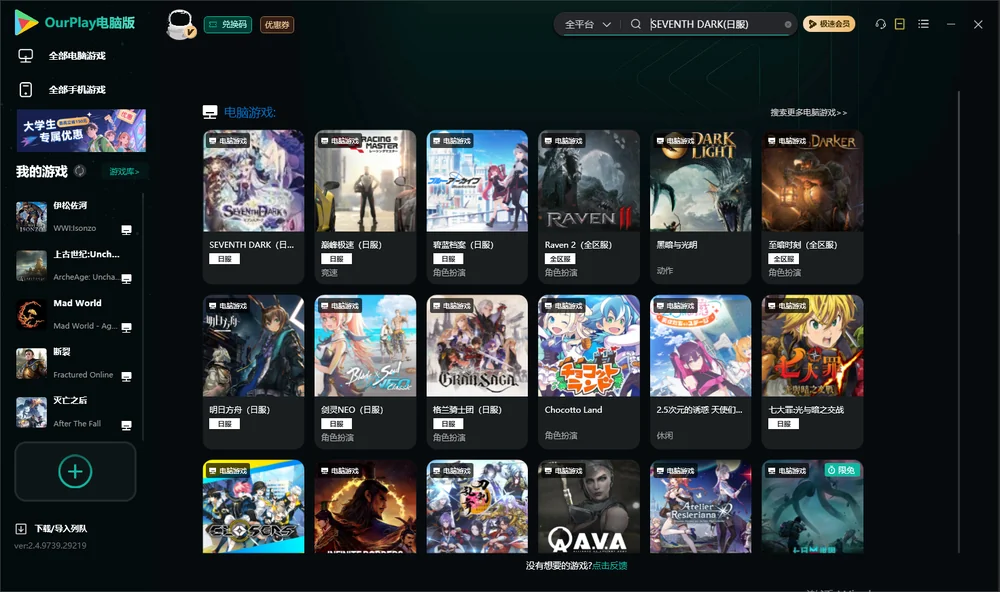
Task: Select 伊松佐河 in my games
Action: [x=74, y=217]
